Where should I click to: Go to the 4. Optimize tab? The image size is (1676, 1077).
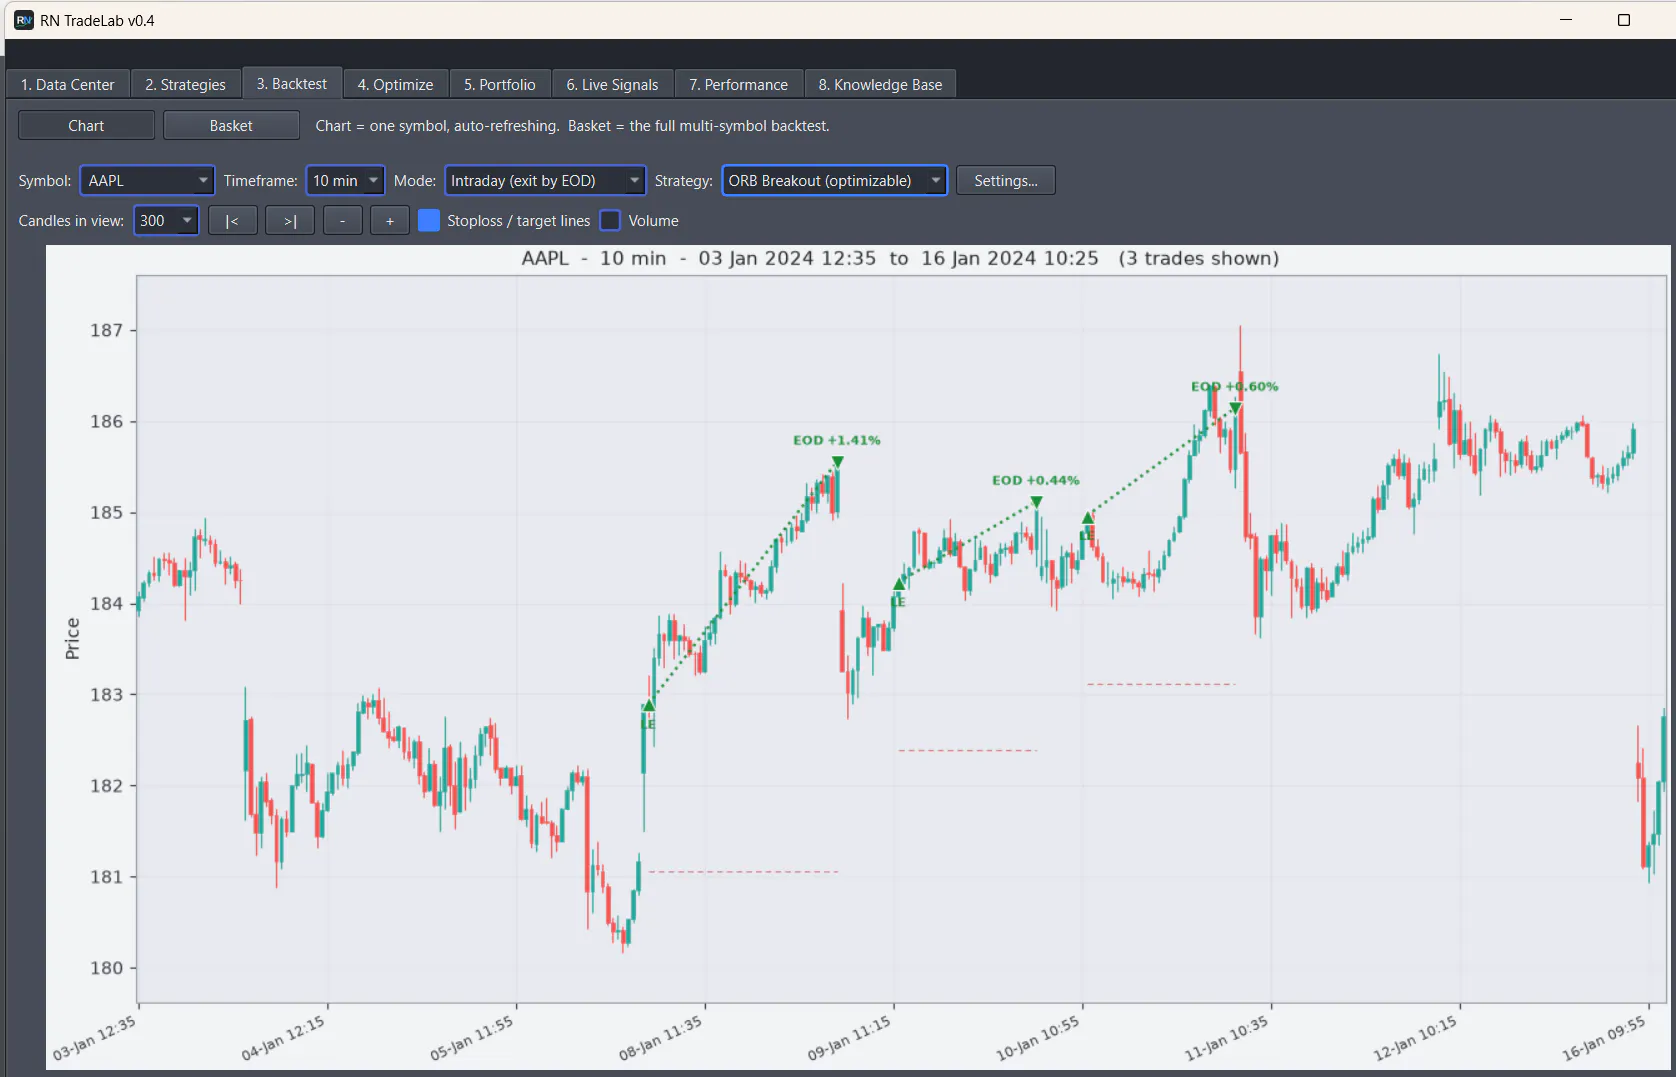396,85
